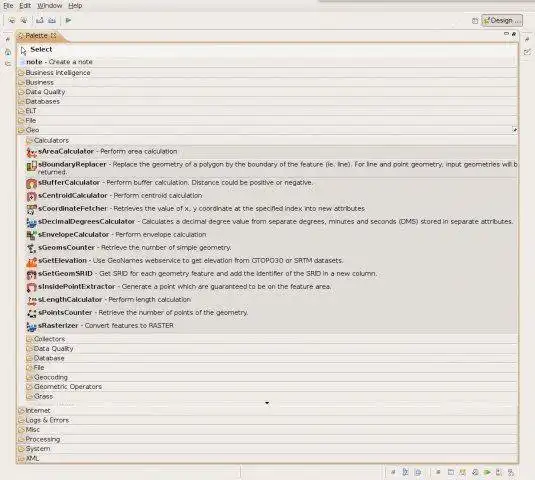This screenshot has height=480, width=535.
Task: Expand the Database subfolder under Geo
Action: [271, 358]
